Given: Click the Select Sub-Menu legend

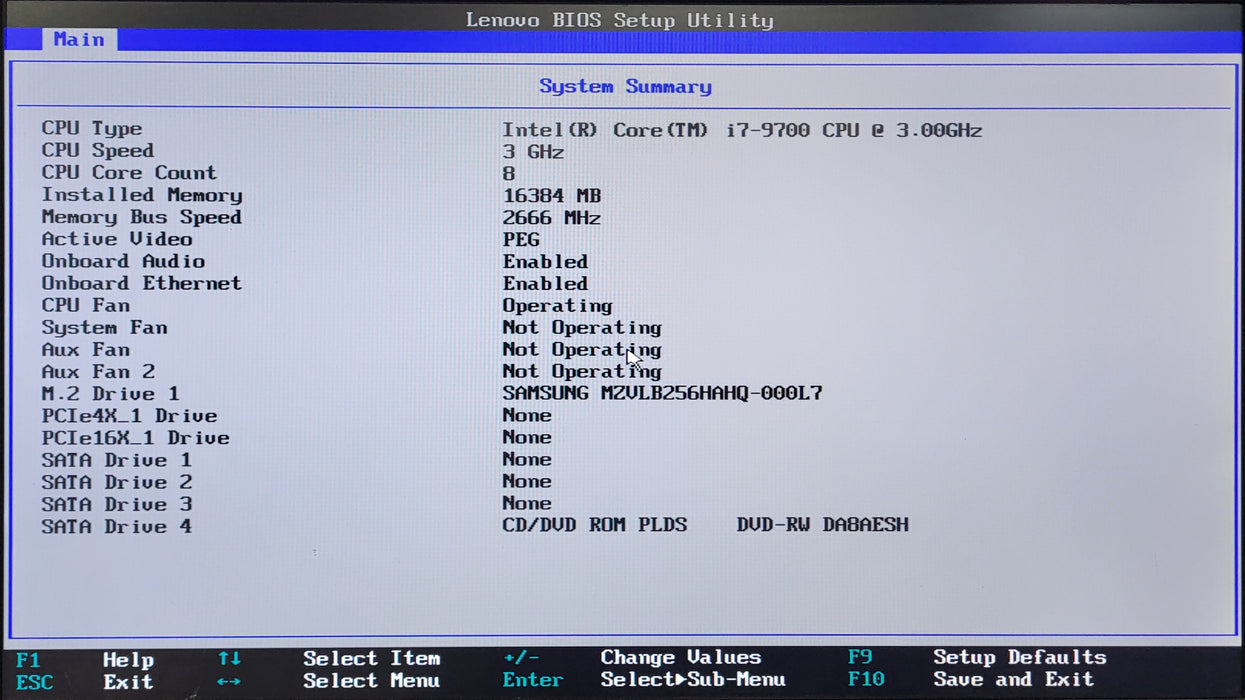Looking at the screenshot, I should pyautogui.click(x=693, y=680).
